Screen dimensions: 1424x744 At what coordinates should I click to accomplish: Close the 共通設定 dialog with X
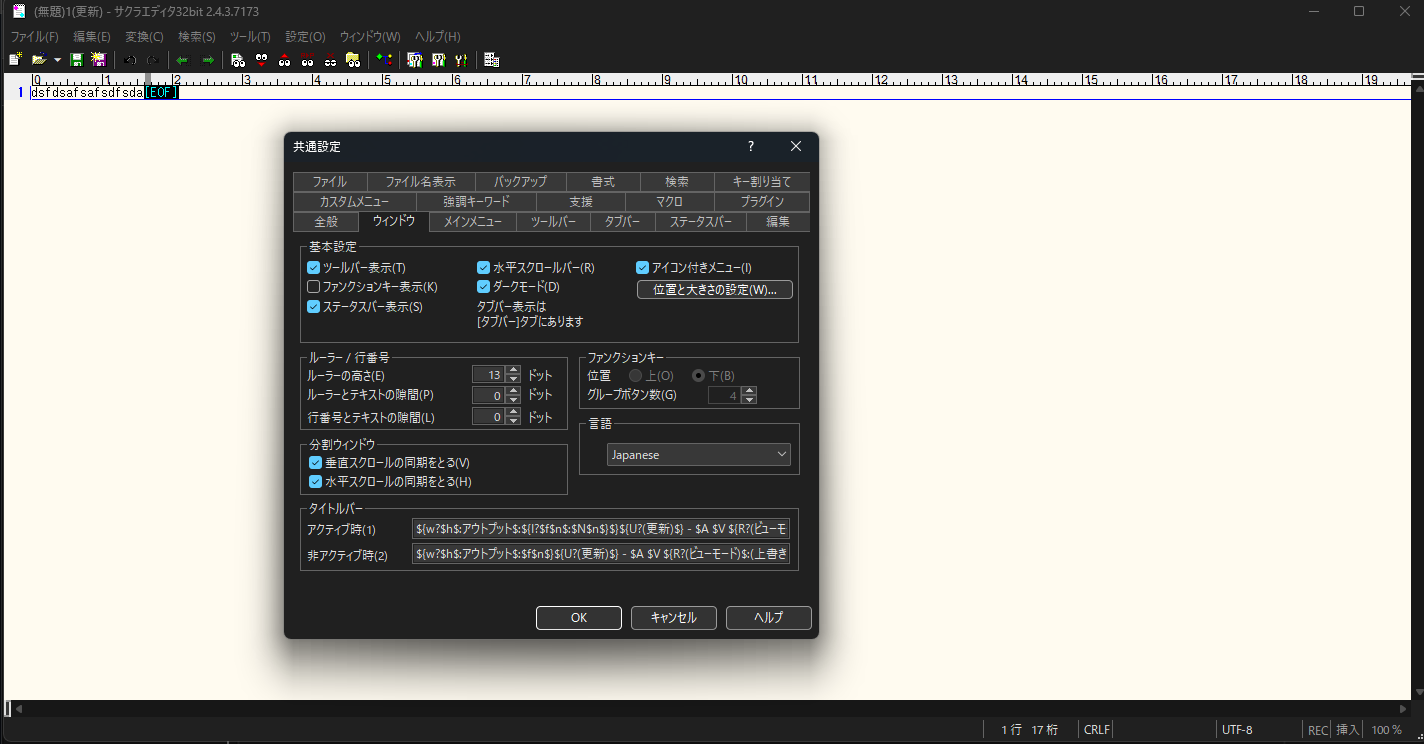point(796,146)
